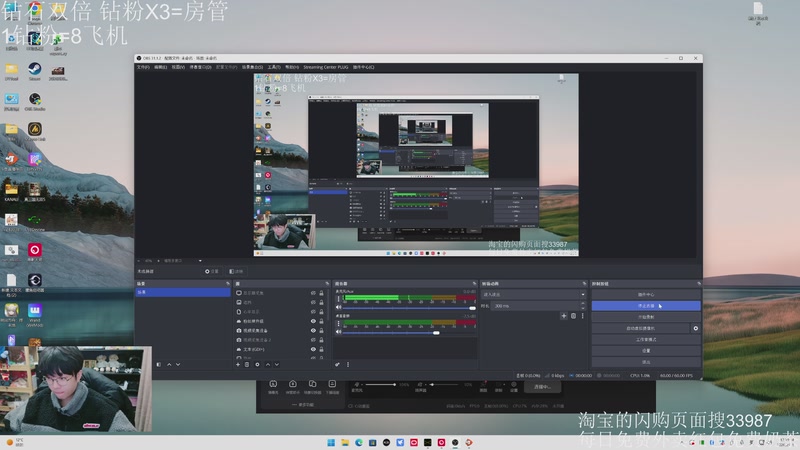Open 视图(V) menu

(x=178, y=67)
